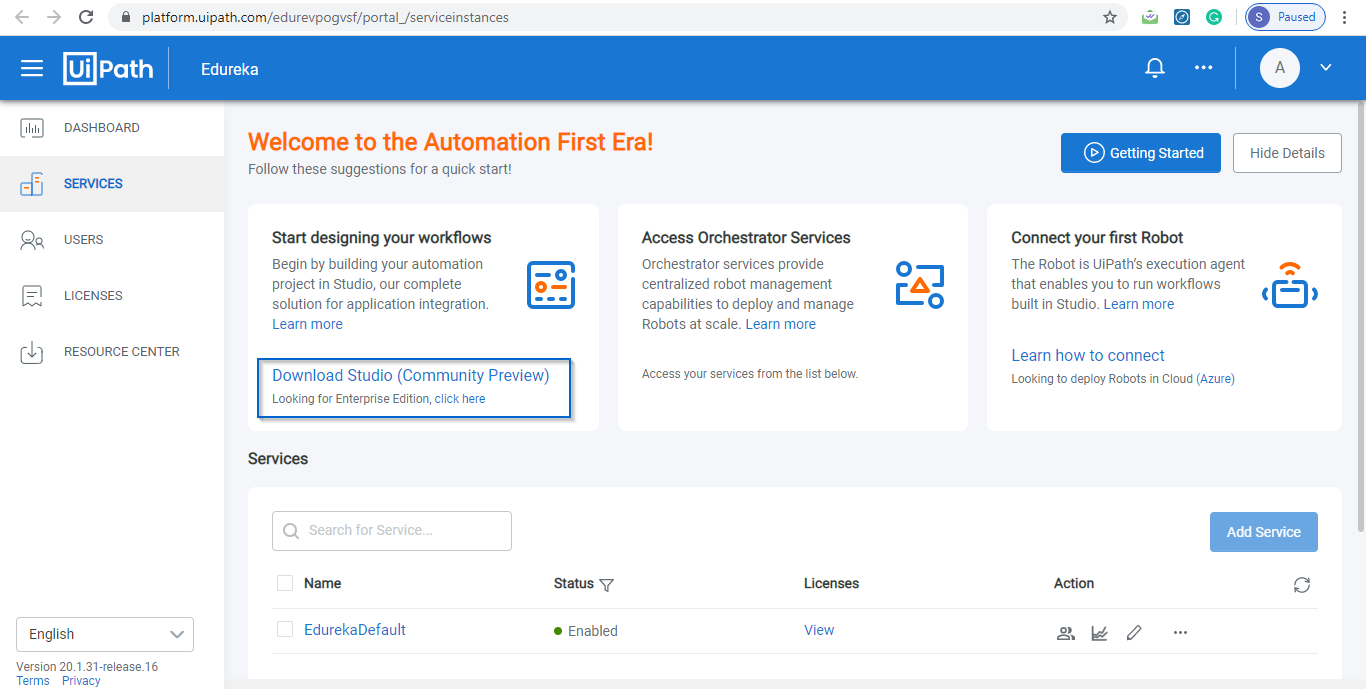This screenshot has height=689, width=1366.
Task: Click the user avatar A
Action: (1280, 68)
